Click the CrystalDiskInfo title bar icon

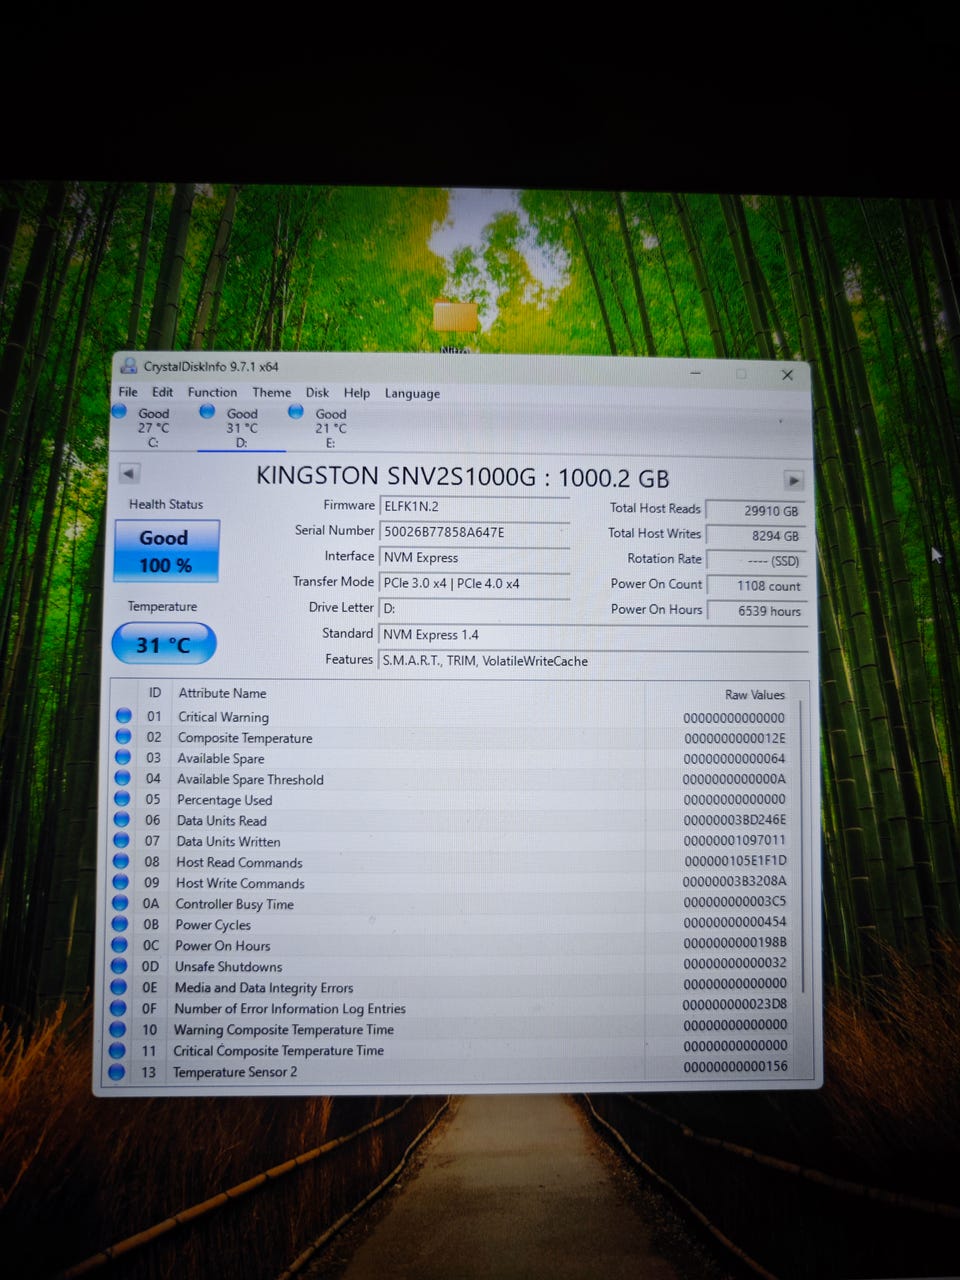click(129, 366)
